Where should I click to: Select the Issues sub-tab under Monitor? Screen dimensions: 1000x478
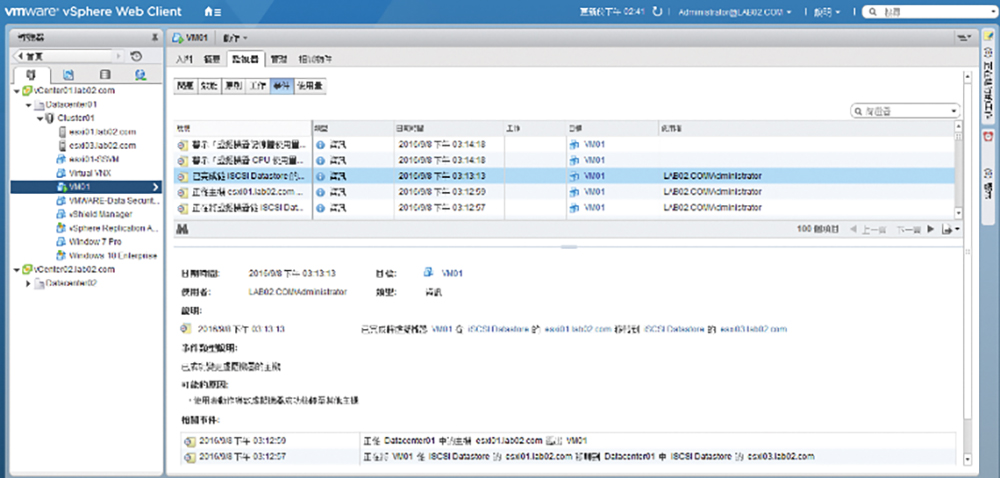click(x=185, y=86)
